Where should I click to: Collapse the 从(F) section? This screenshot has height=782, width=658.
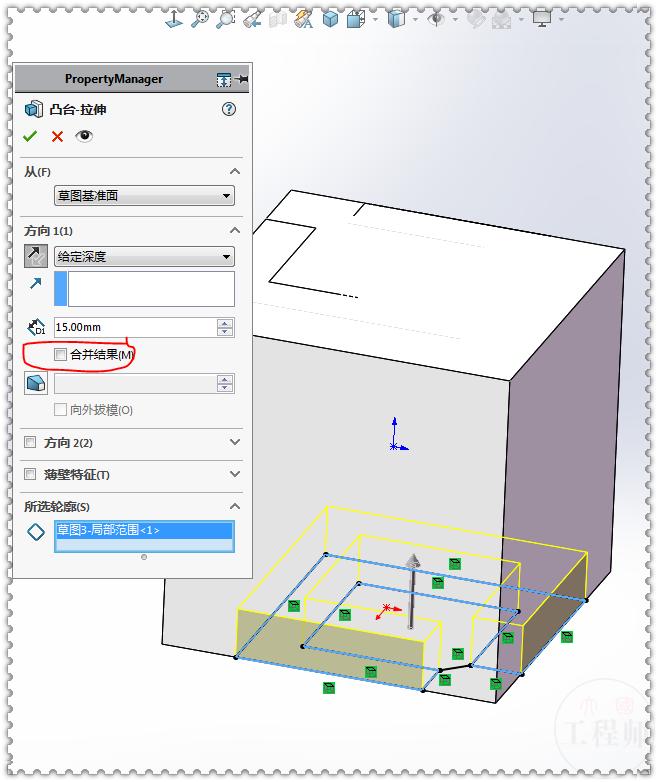pos(235,172)
